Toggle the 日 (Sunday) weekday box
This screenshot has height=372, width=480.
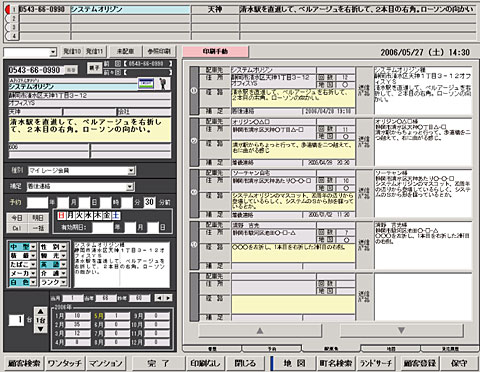coord(61,215)
